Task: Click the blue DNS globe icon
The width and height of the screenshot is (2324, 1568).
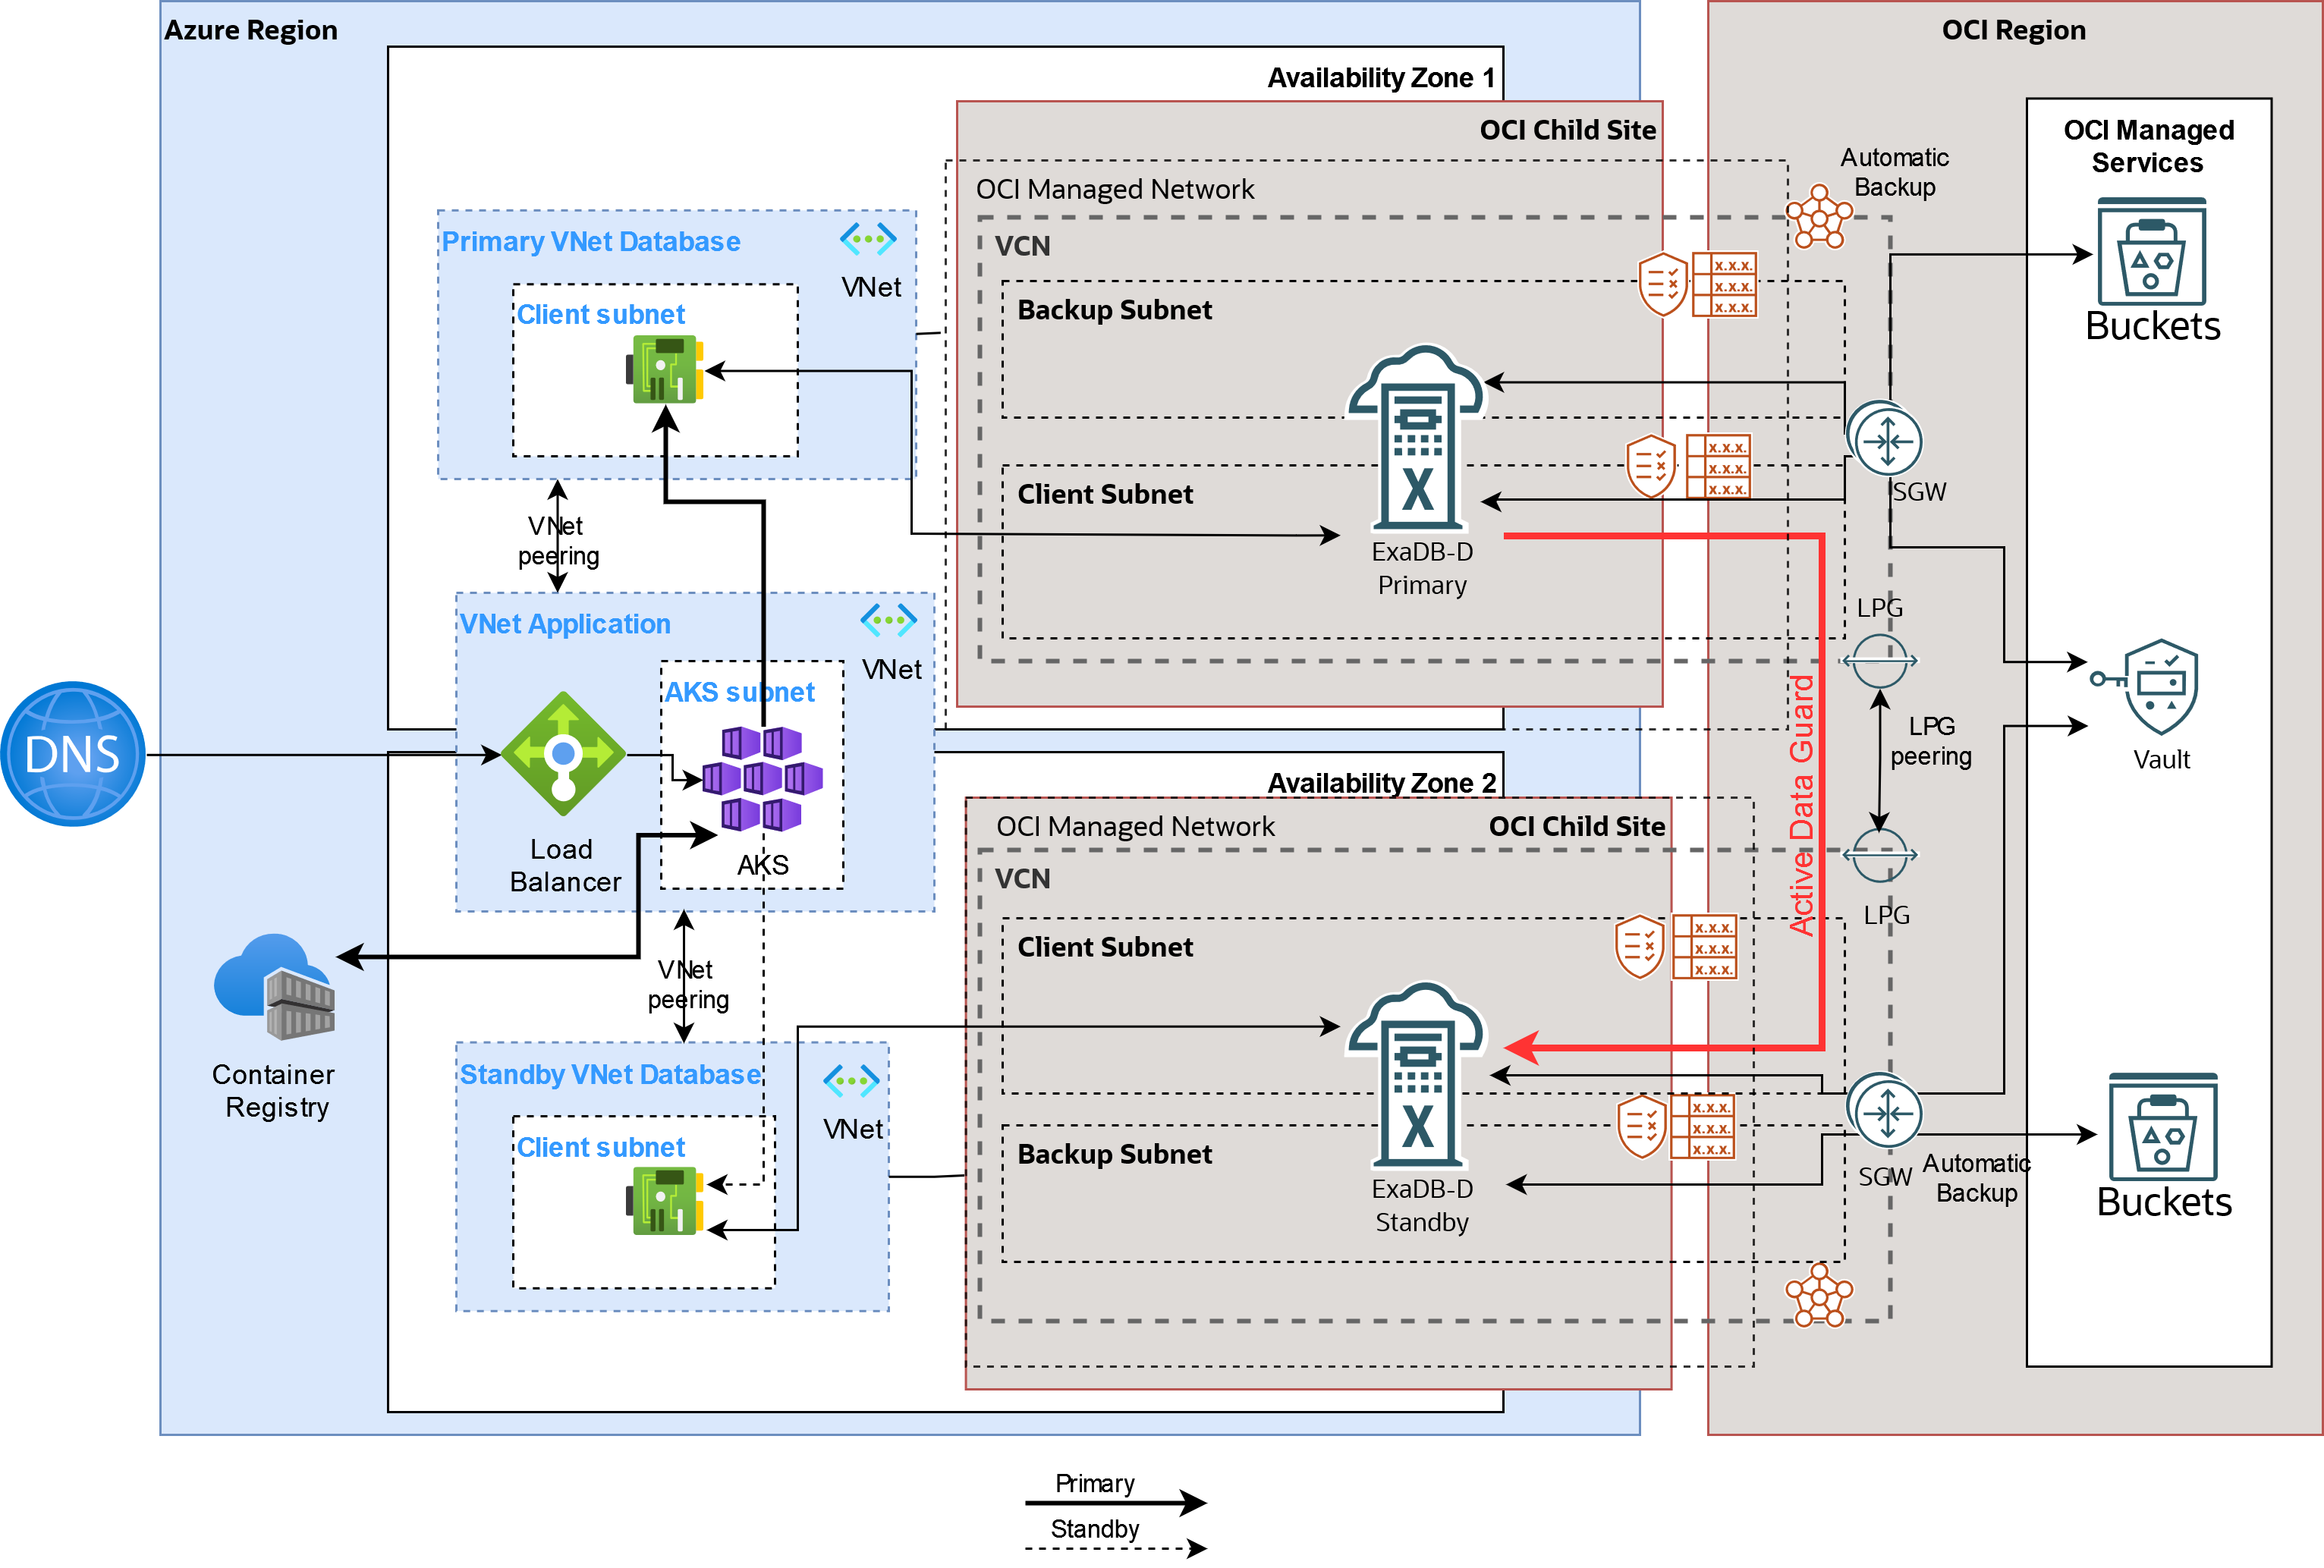Action: [x=72, y=754]
